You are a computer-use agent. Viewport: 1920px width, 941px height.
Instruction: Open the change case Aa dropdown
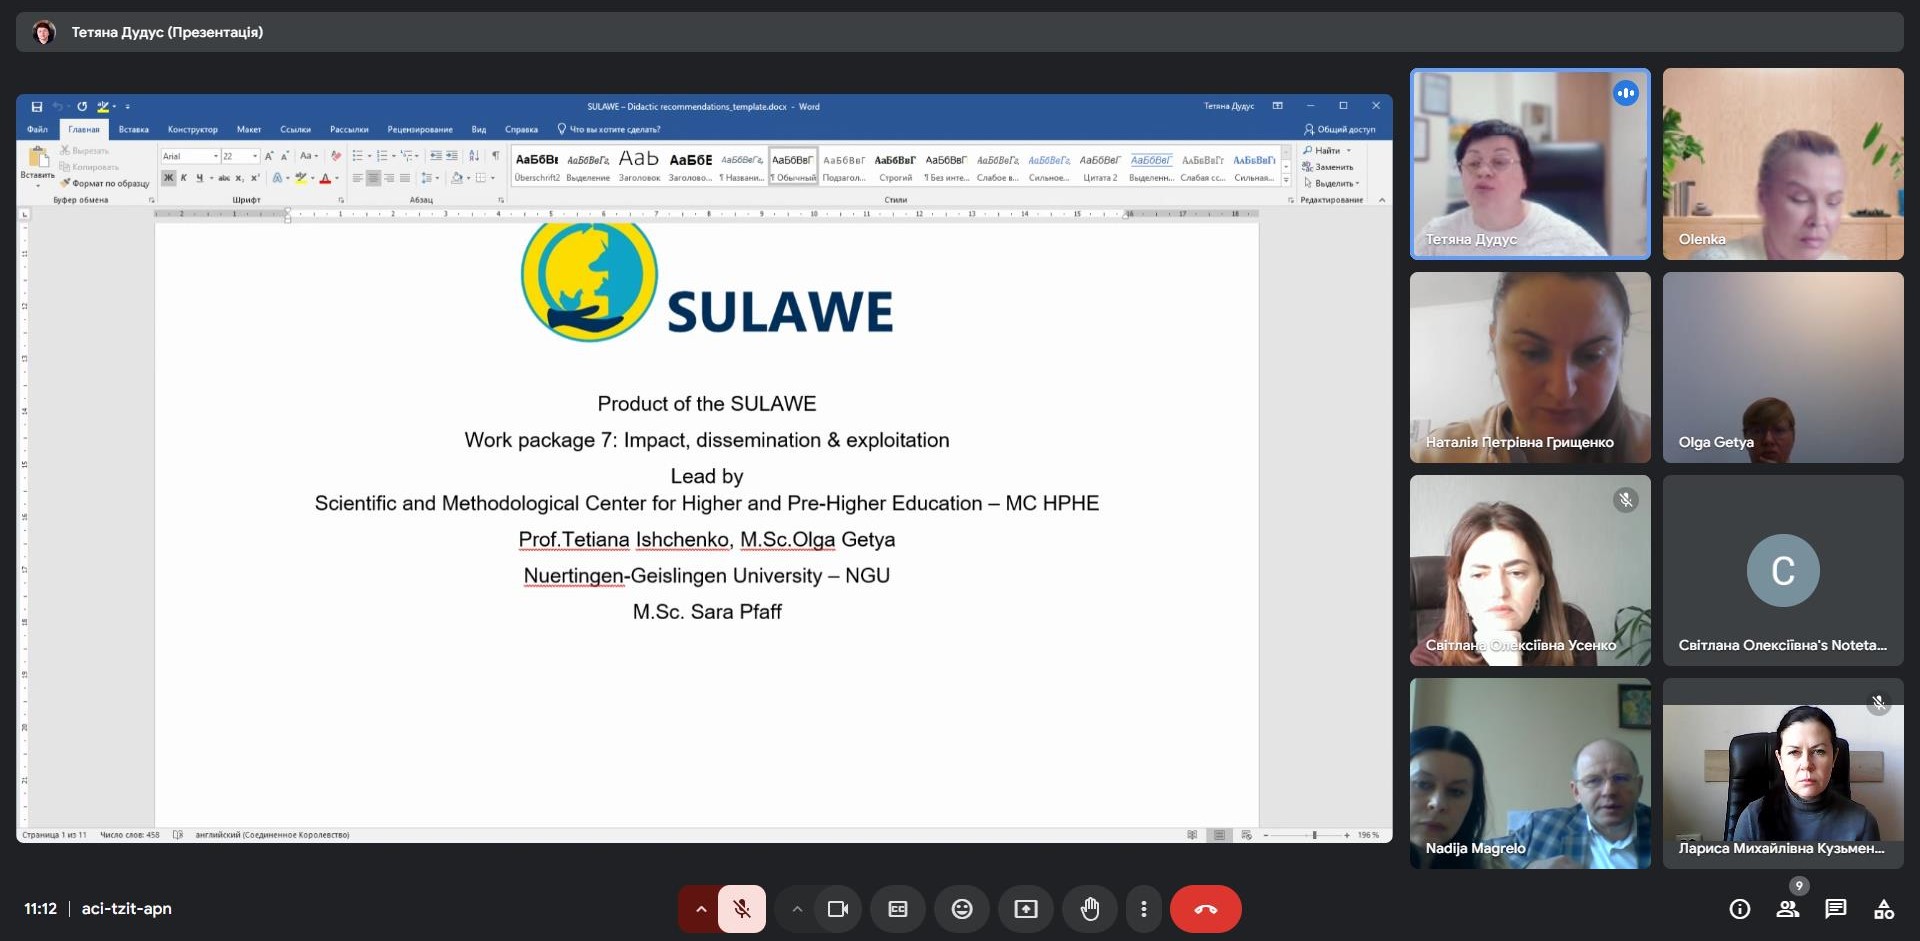click(309, 156)
